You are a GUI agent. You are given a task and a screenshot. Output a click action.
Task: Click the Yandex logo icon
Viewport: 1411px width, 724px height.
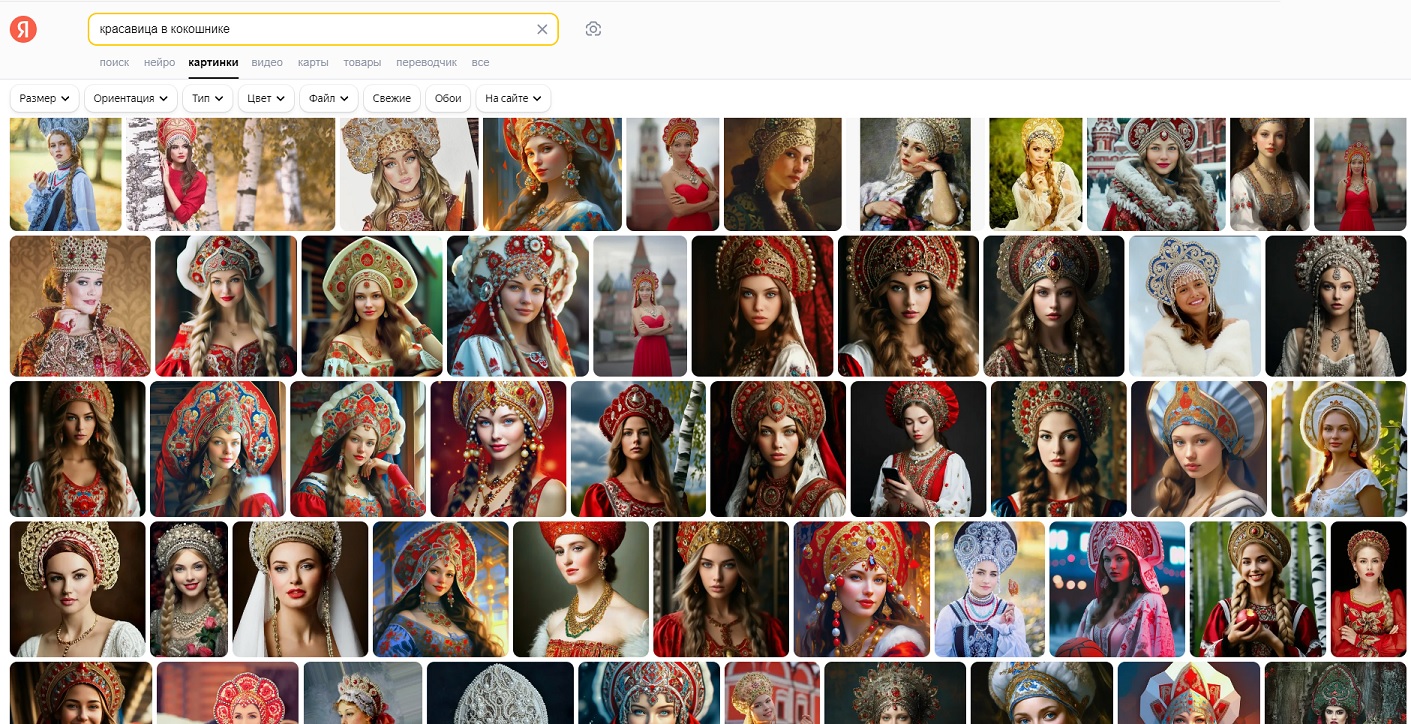tap(23, 30)
